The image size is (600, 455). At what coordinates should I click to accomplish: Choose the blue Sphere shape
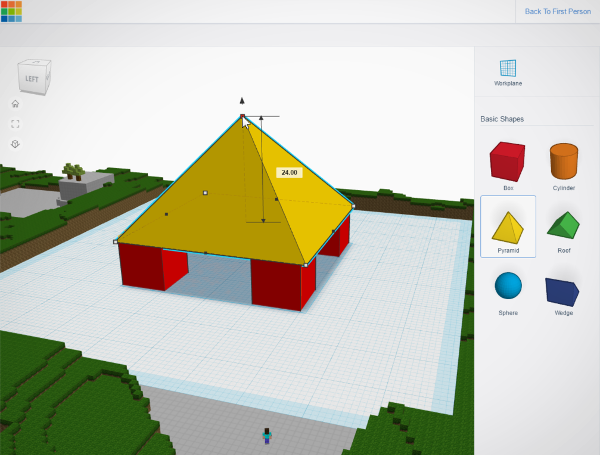pos(508,286)
